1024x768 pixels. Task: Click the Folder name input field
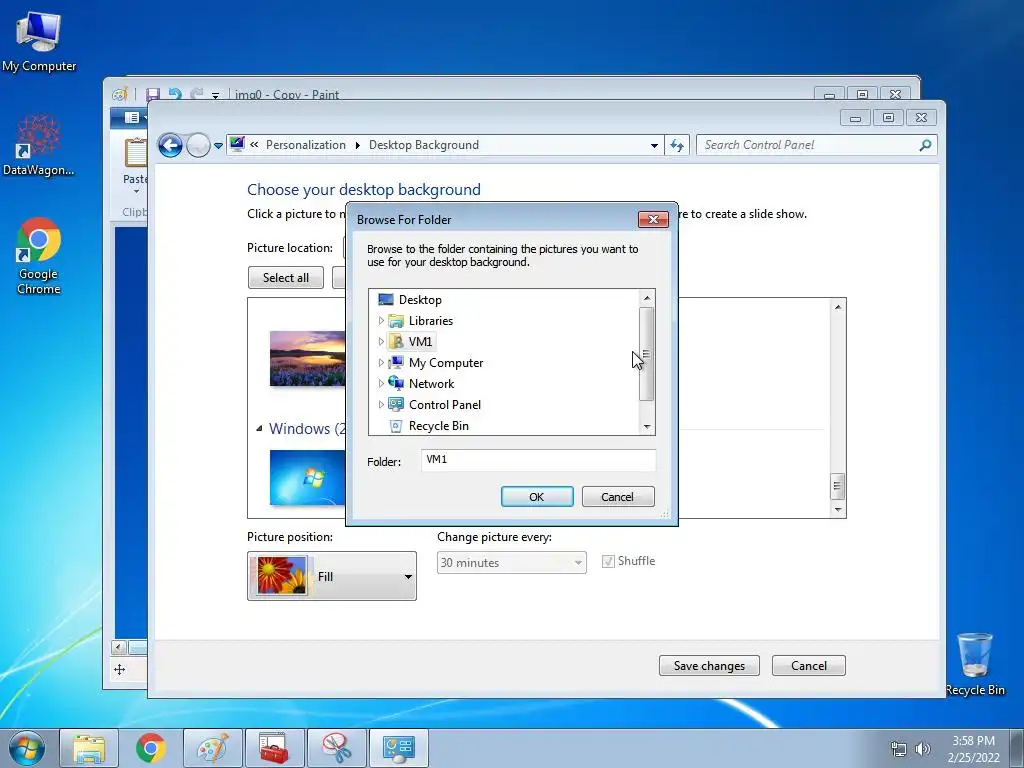click(538, 460)
